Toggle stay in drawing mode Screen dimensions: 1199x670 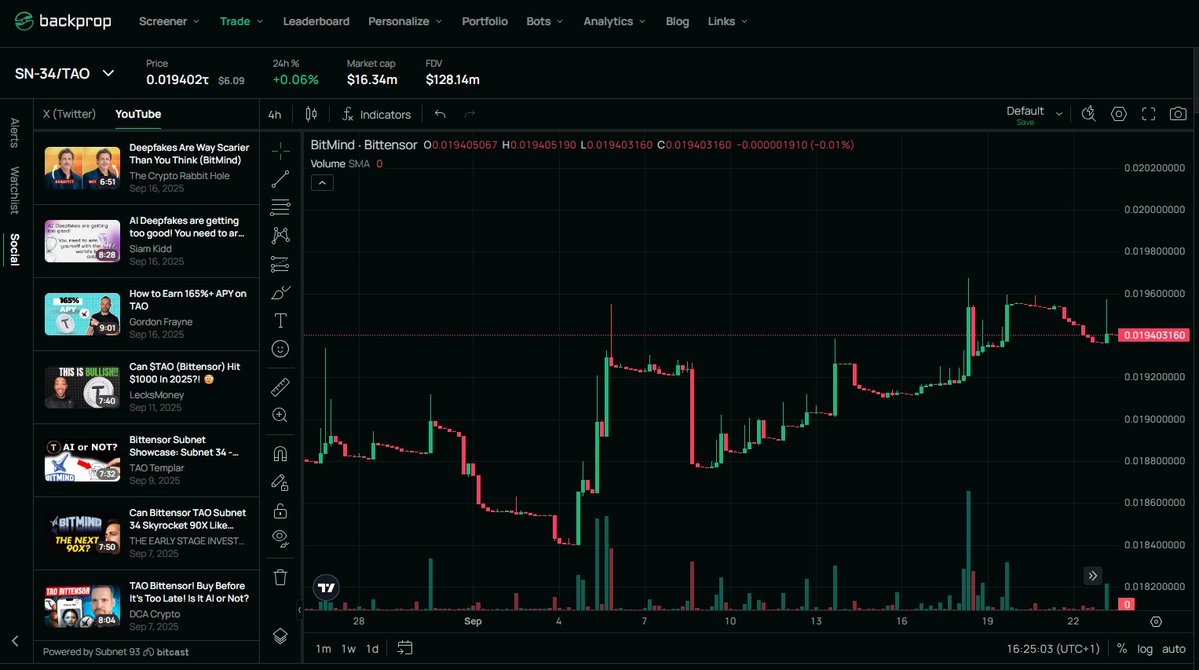click(x=280, y=483)
